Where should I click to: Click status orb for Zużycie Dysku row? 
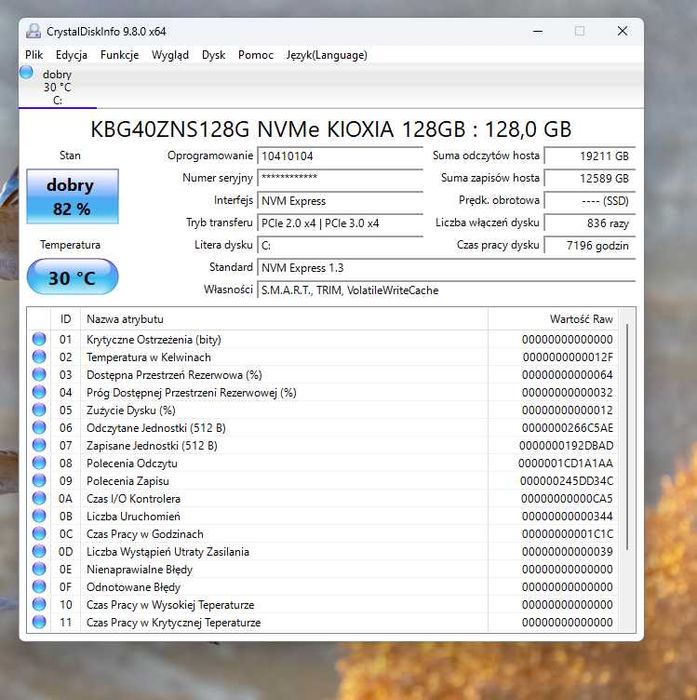(x=39, y=410)
